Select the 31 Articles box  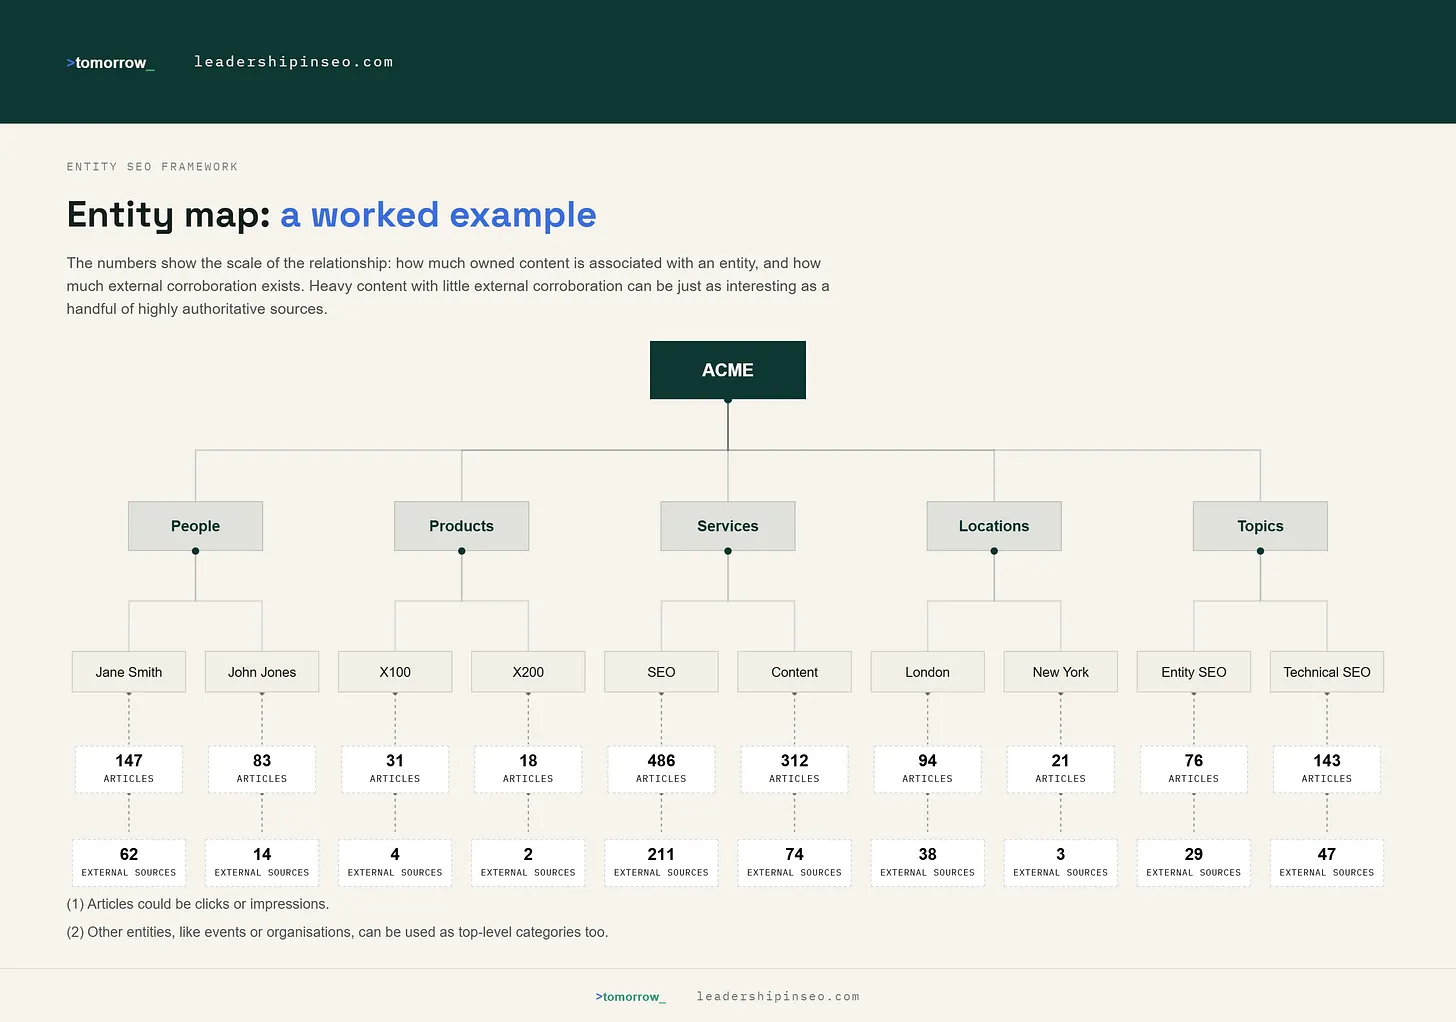click(395, 769)
